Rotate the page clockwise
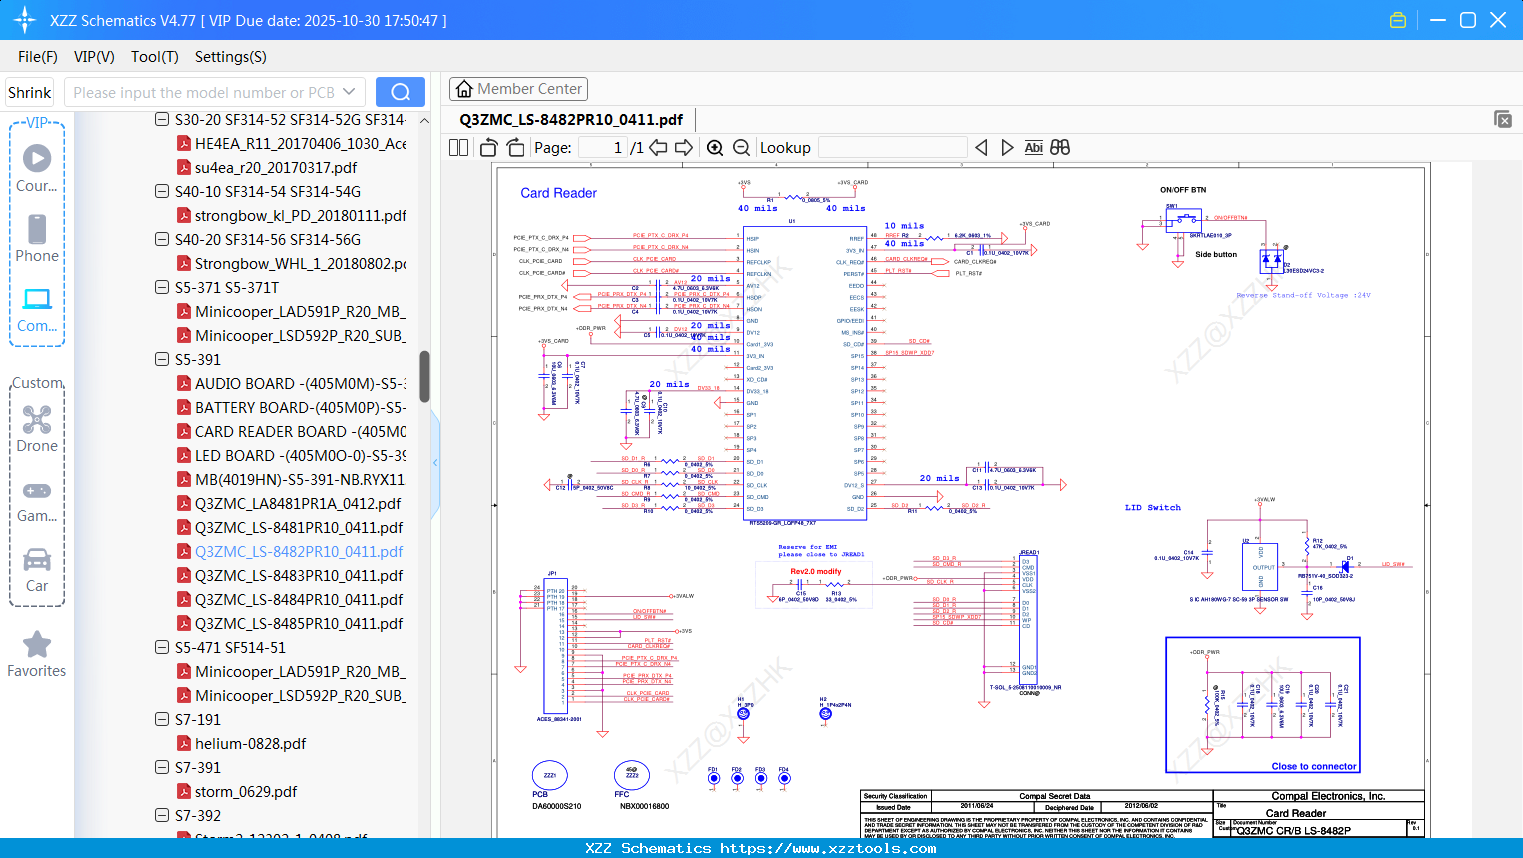1523x858 pixels. 515,148
